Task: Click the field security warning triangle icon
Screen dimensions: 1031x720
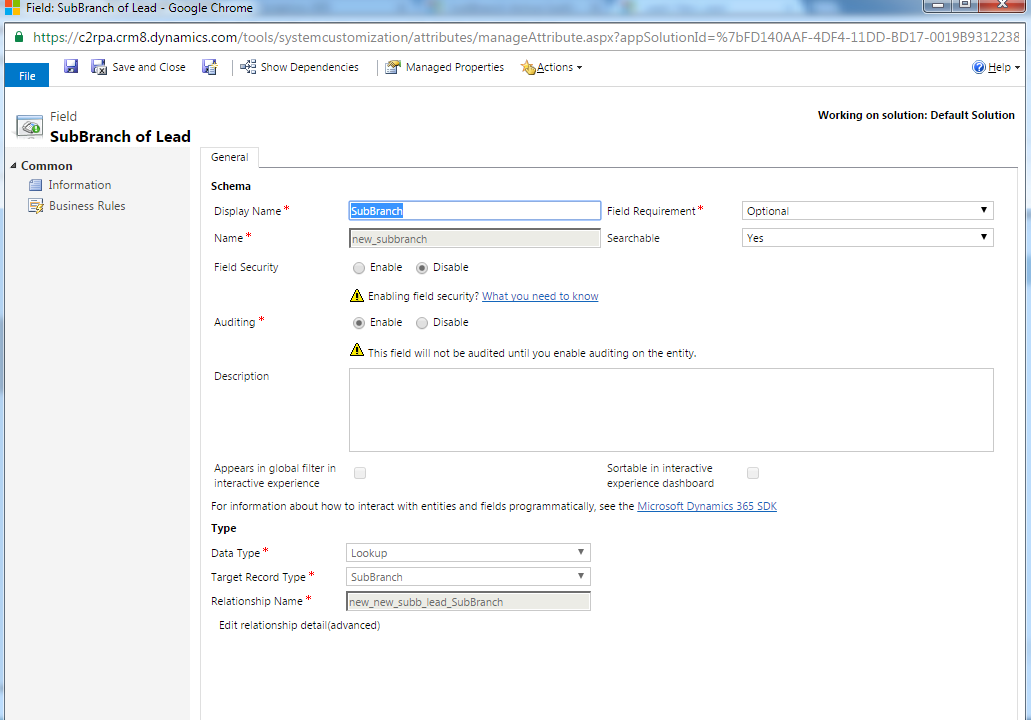Action: point(356,296)
